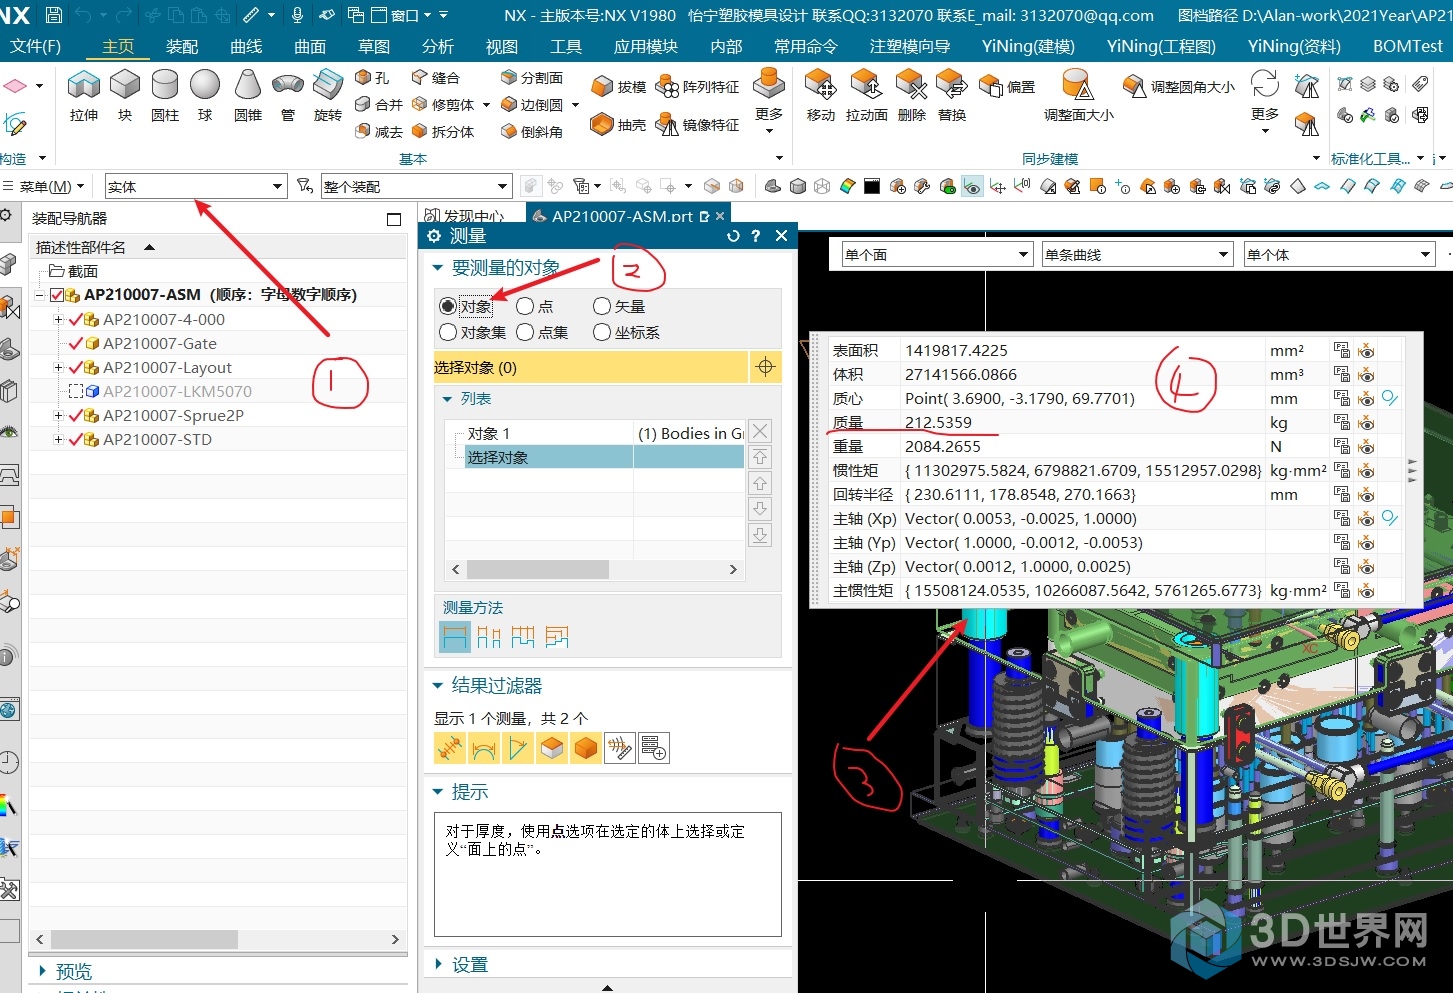Click the 偏置 offset region tool
The image size is (1453, 993).
pos(1007,87)
